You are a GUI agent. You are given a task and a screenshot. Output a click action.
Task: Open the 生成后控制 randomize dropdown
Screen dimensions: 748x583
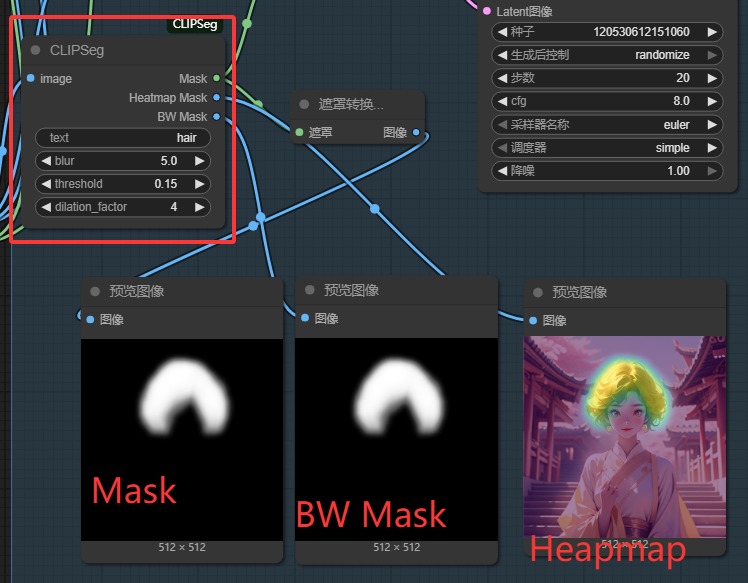607,55
